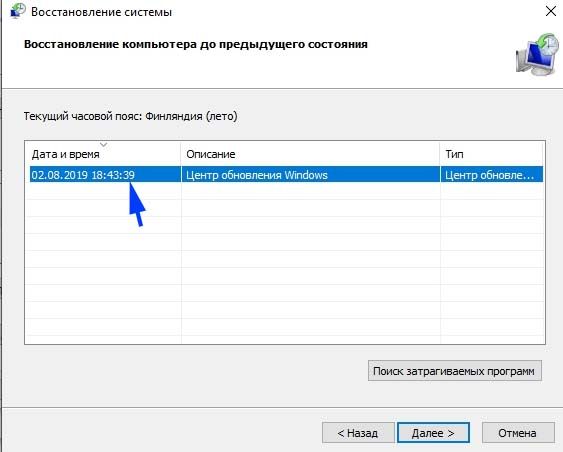Cancel with the Отмена button
Viewport: 563px width, 452px height.
(x=518, y=433)
